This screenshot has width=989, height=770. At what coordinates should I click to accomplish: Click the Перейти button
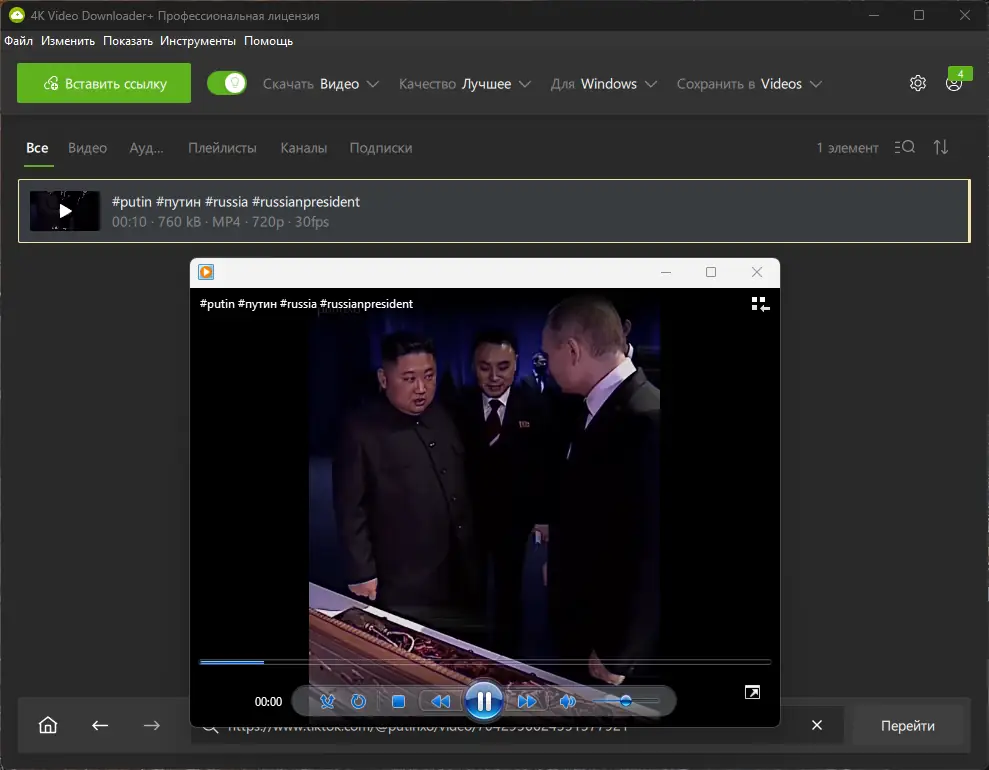908,725
